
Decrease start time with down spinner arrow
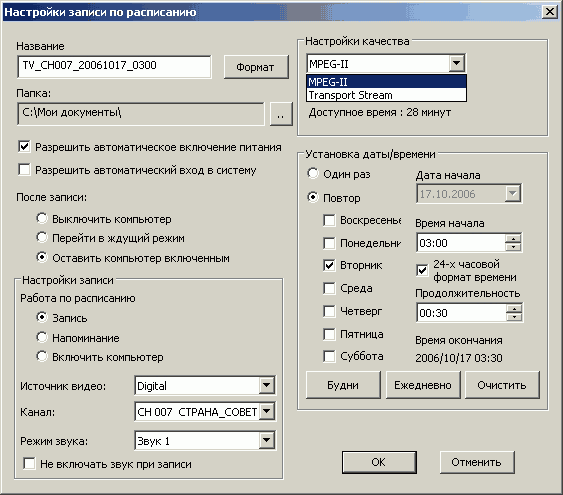click(x=513, y=247)
